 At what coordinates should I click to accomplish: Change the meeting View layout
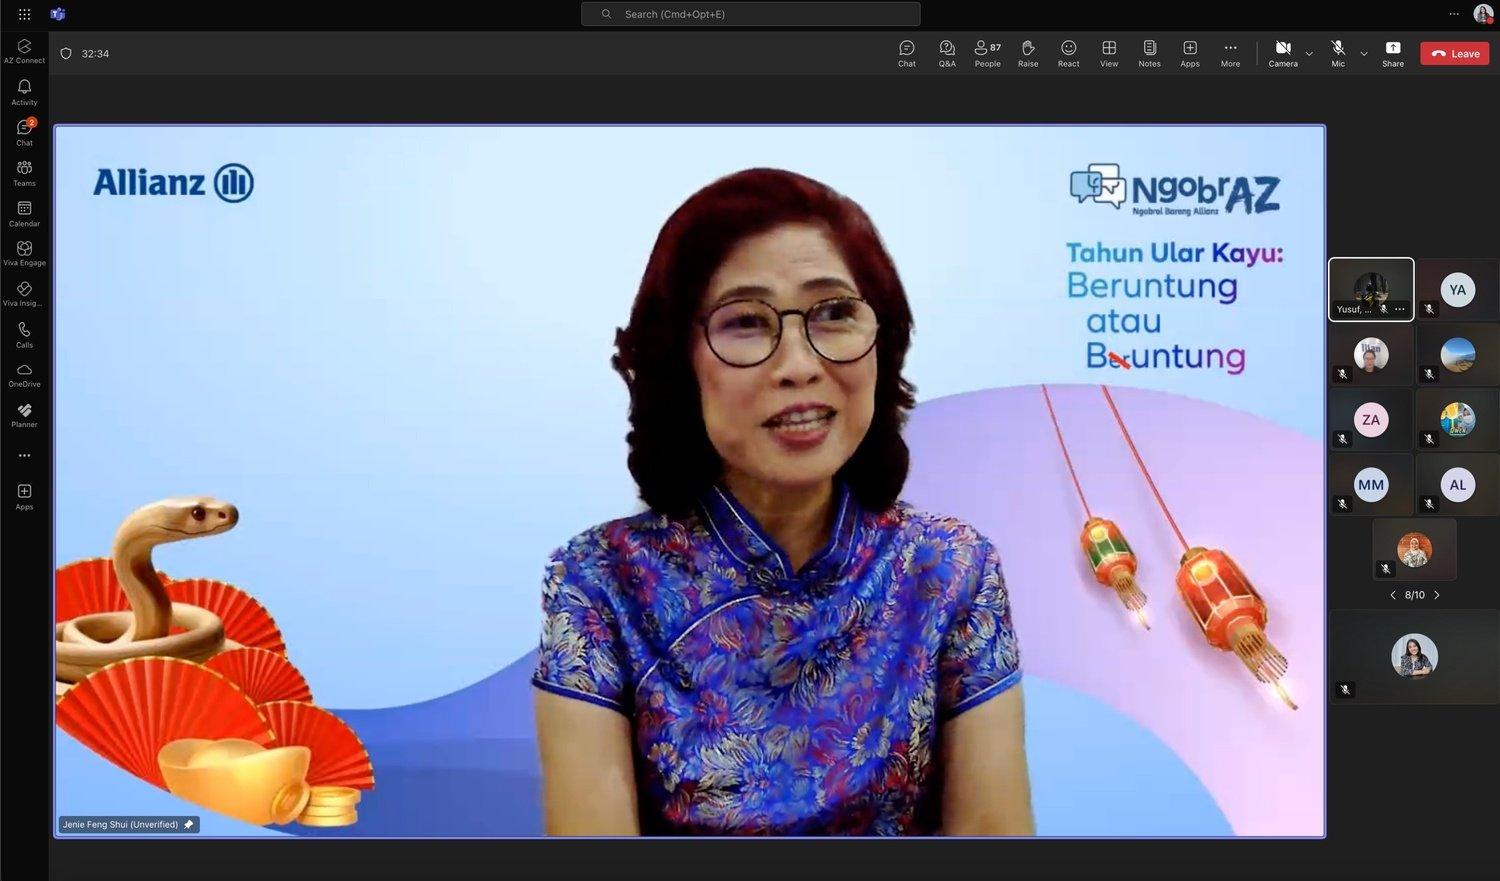1109,53
